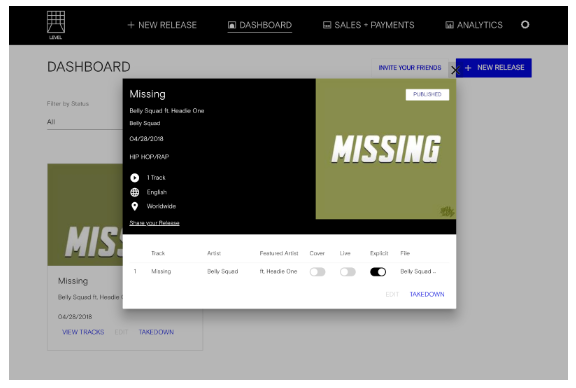Click the Missing album cover artwork
The height and width of the screenshot is (388, 576).
click(386, 149)
